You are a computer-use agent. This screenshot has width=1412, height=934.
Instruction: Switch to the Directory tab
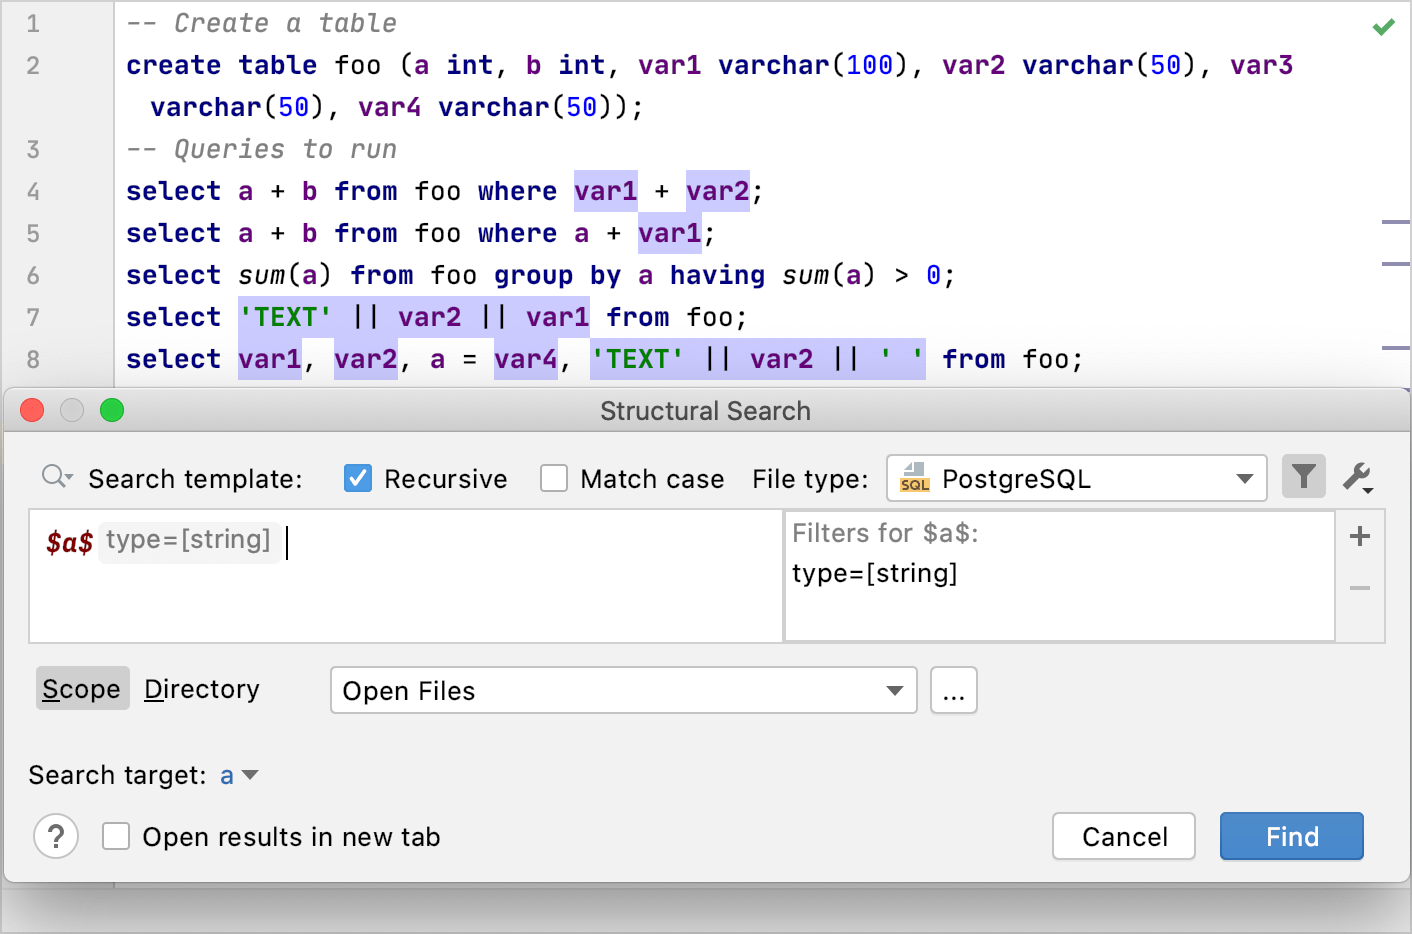click(201, 688)
